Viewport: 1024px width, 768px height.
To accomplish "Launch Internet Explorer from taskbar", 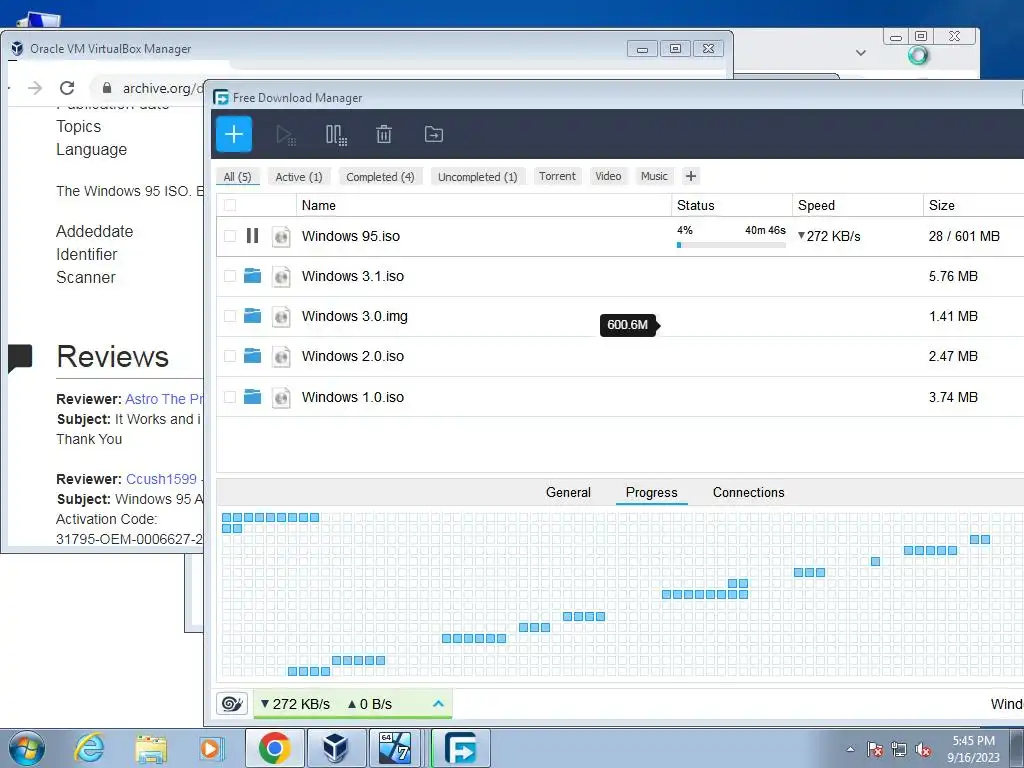I will tap(89, 748).
